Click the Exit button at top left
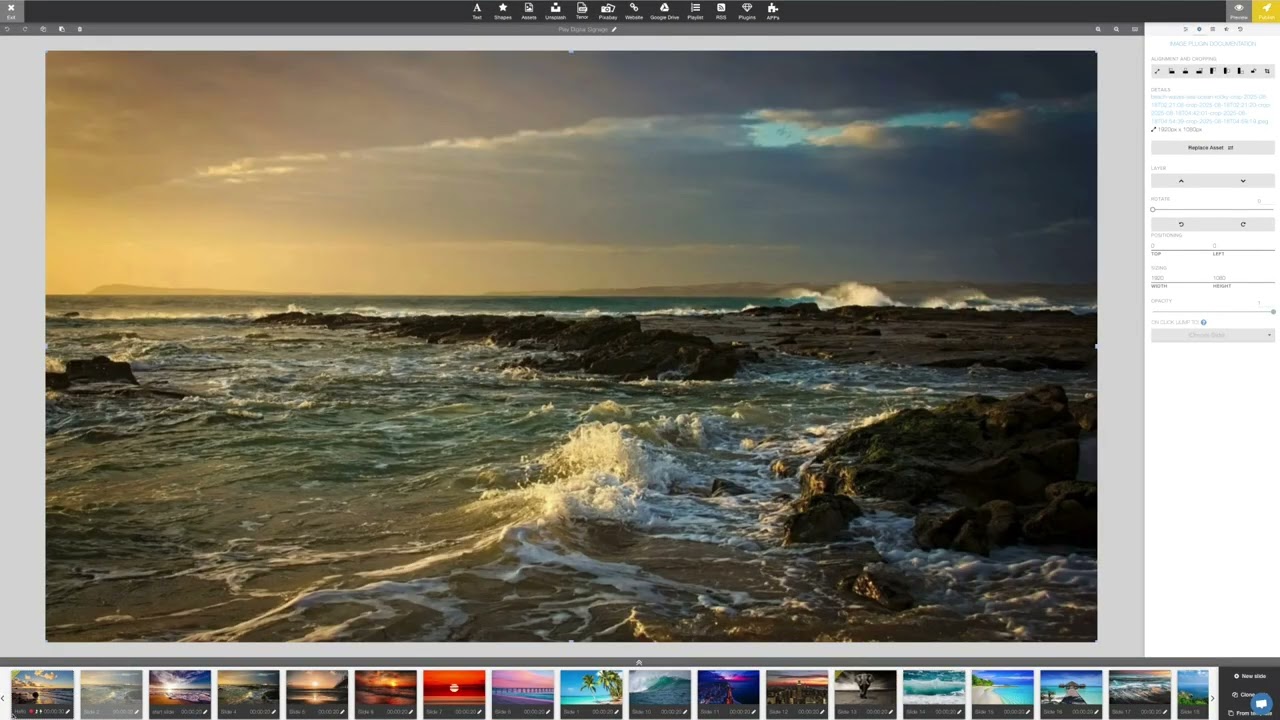 [x=11, y=11]
